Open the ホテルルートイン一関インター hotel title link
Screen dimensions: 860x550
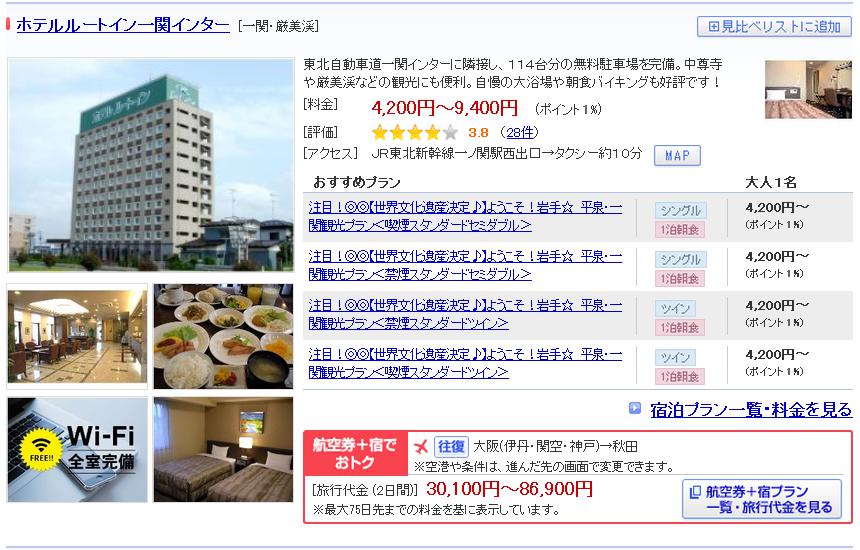click(x=123, y=25)
